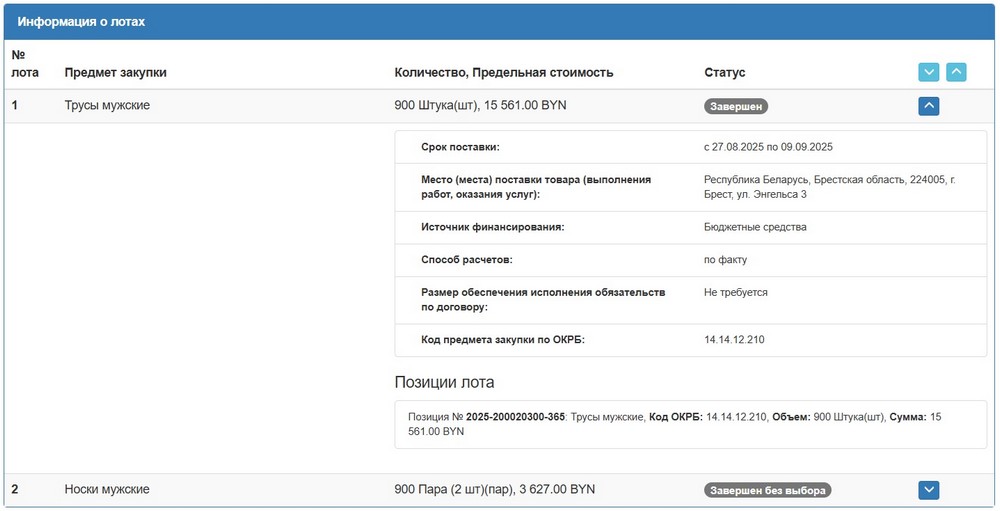Select the Статус column header
1000x511 pixels.
[724, 72]
